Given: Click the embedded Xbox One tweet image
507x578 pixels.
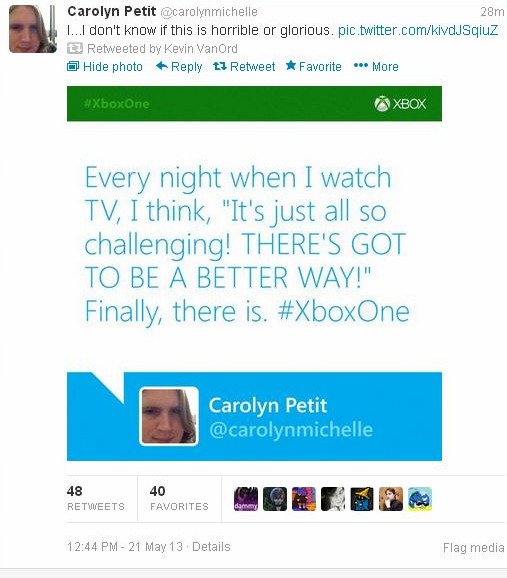Looking at the screenshot, I should (254, 273).
